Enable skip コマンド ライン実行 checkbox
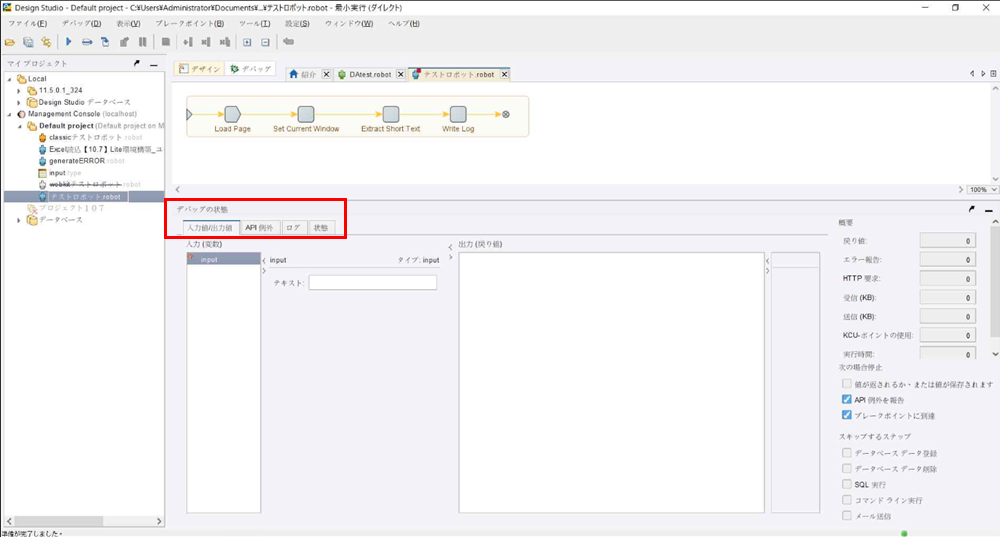The width and height of the screenshot is (1000, 537). [x=846, y=500]
